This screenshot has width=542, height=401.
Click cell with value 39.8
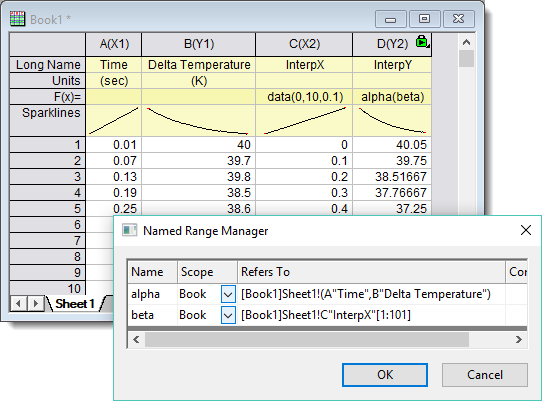(x=199, y=177)
